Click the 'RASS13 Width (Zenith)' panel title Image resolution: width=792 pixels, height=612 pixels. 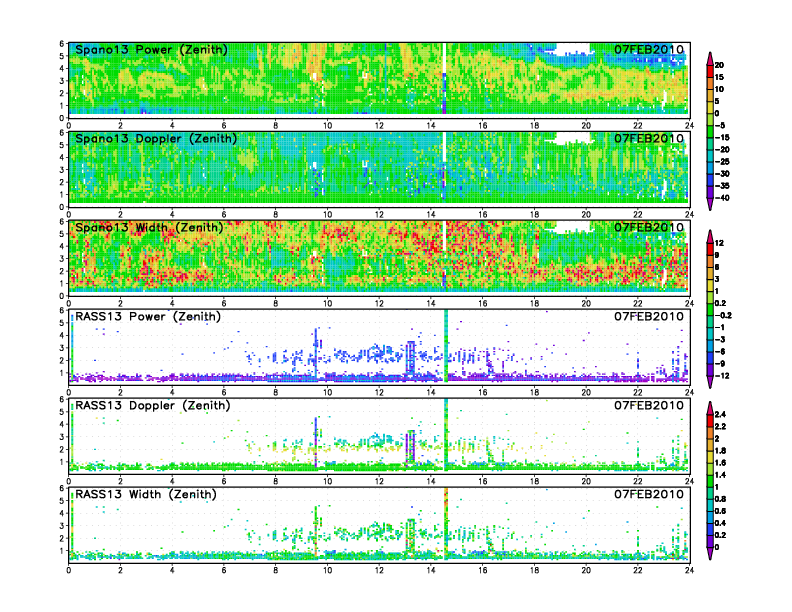pos(145,494)
